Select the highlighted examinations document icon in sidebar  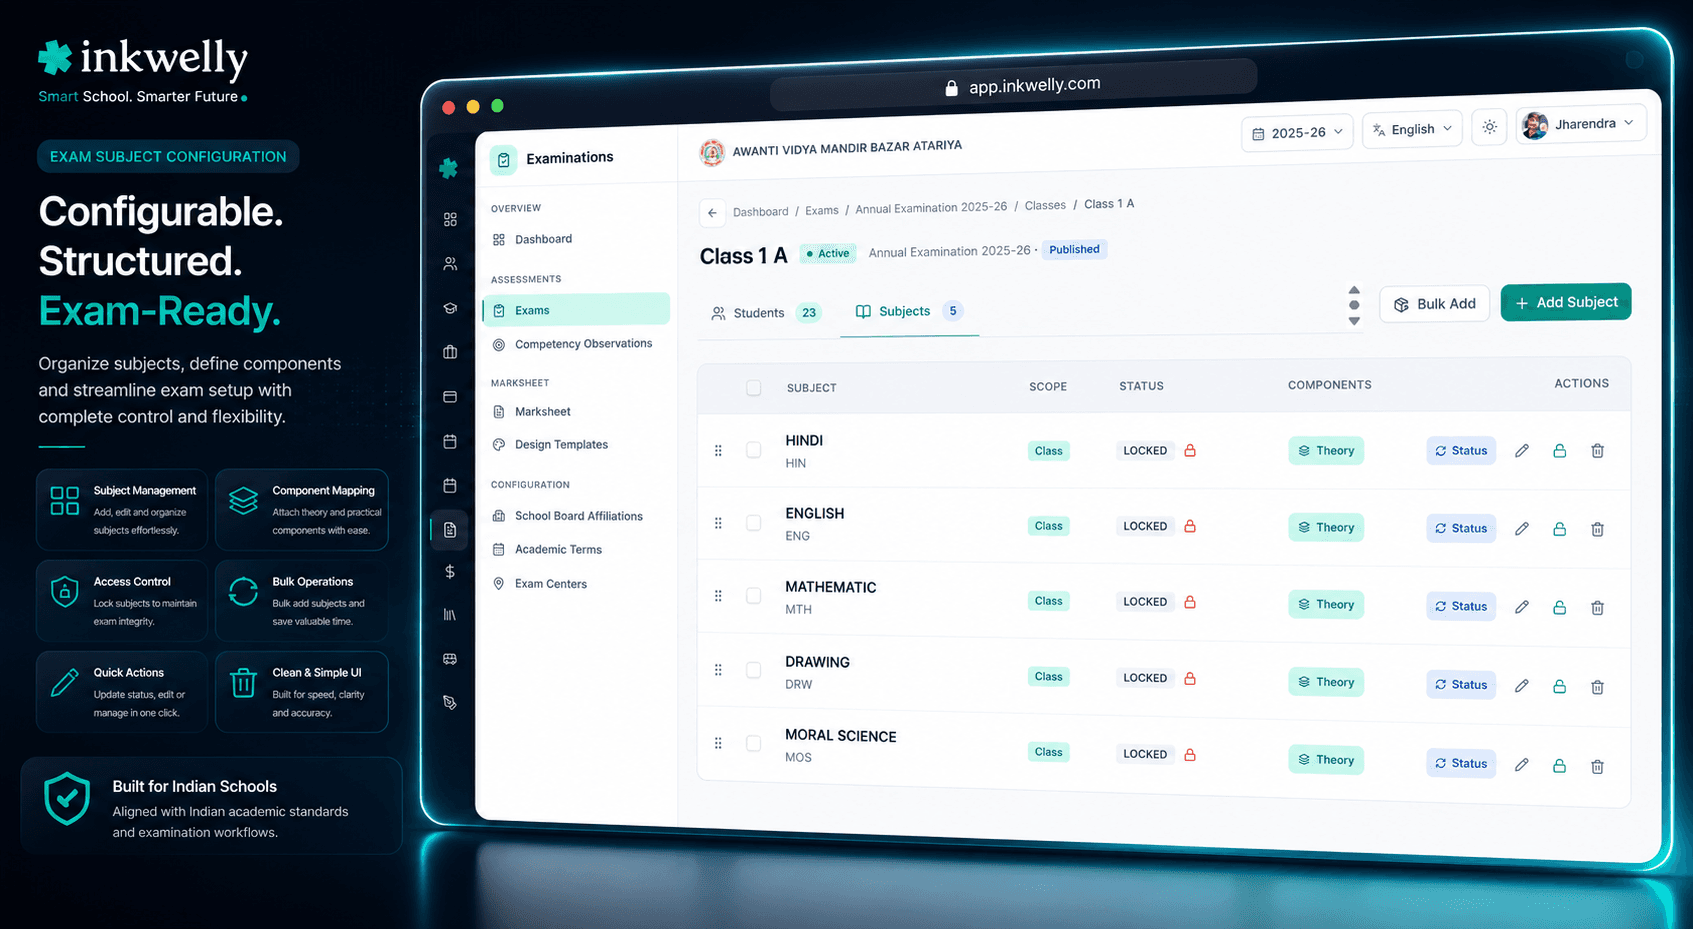click(450, 530)
